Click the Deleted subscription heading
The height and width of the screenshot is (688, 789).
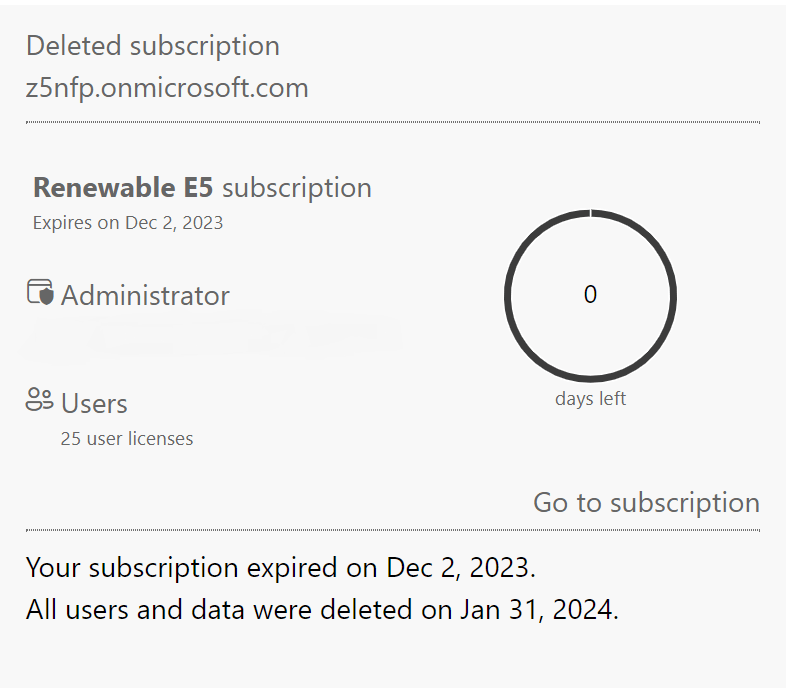tap(153, 46)
